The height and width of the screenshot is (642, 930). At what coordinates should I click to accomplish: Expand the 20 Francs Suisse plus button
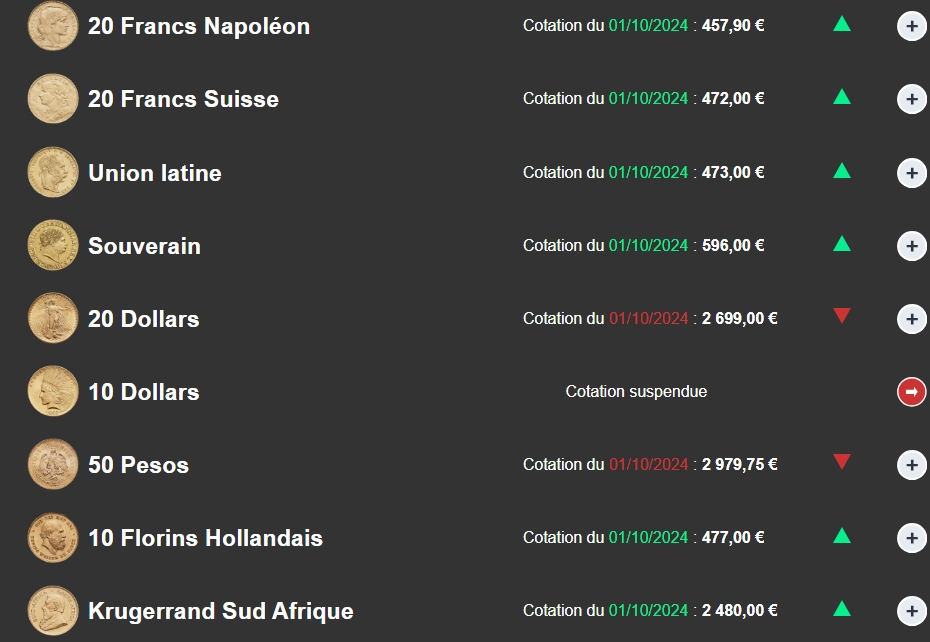click(x=911, y=99)
